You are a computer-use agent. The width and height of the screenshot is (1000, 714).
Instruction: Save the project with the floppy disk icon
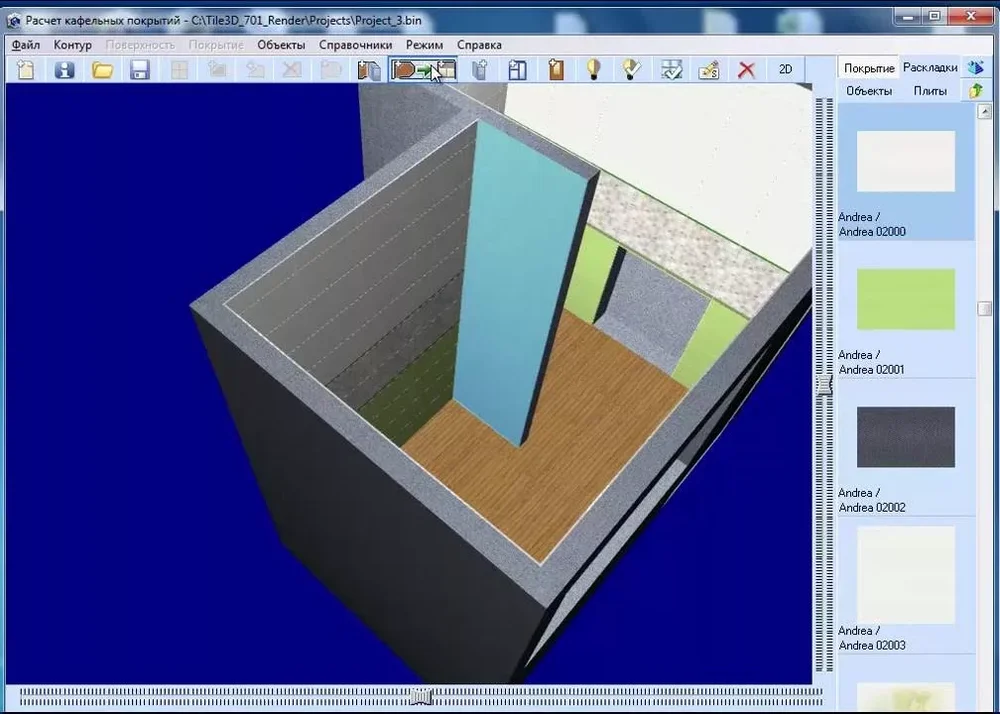140,69
